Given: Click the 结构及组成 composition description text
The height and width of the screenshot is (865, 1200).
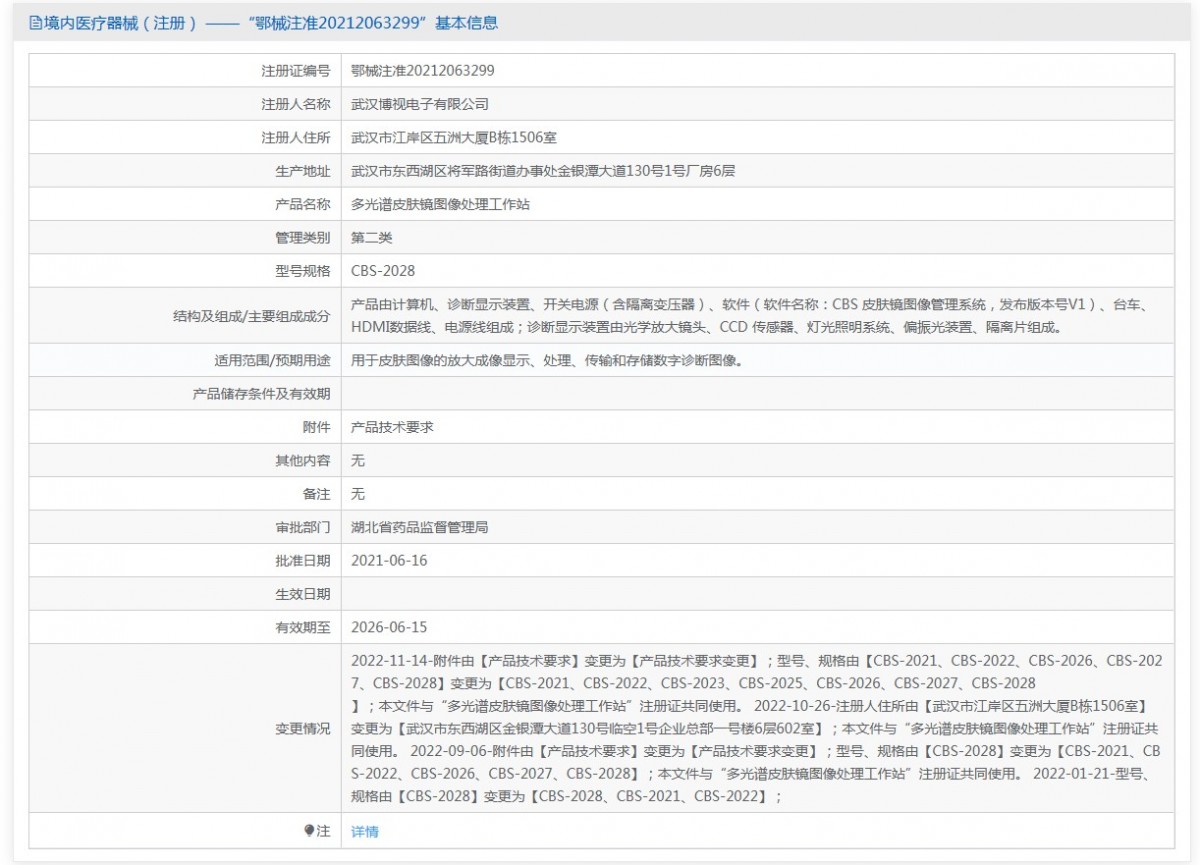Looking at the screenshot, I should tap(750, 316).
